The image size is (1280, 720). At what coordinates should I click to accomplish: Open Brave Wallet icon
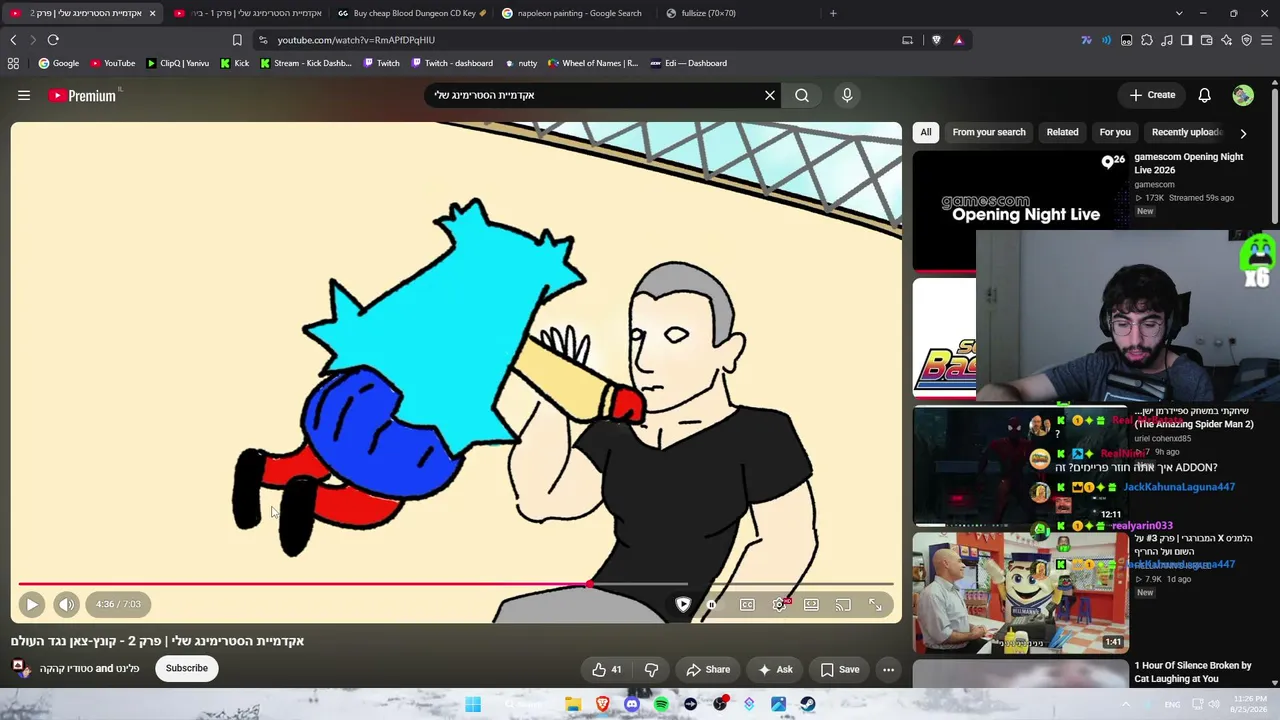[1207, 40]
